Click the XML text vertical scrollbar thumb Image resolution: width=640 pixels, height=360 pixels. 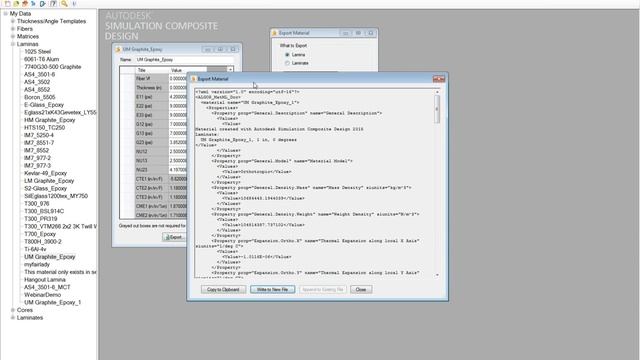coord(437,109)
